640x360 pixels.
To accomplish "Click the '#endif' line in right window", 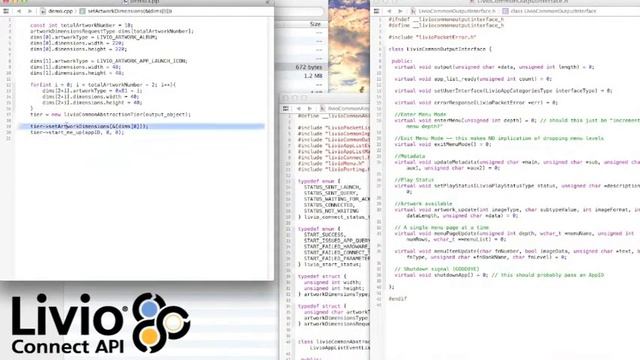I will click(x=398, y=299).
